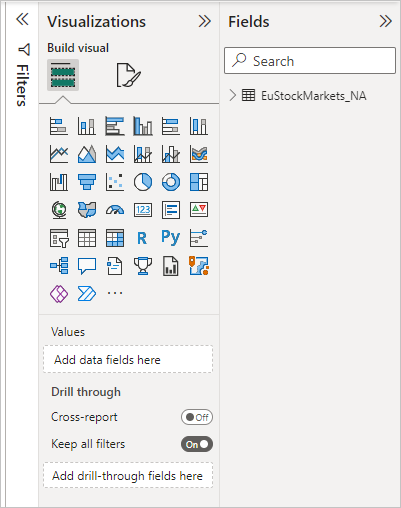This screenshot has height=508, width=401.
Task: Collapse the Visualizations pane chevron
Action: tap(205, 21)
